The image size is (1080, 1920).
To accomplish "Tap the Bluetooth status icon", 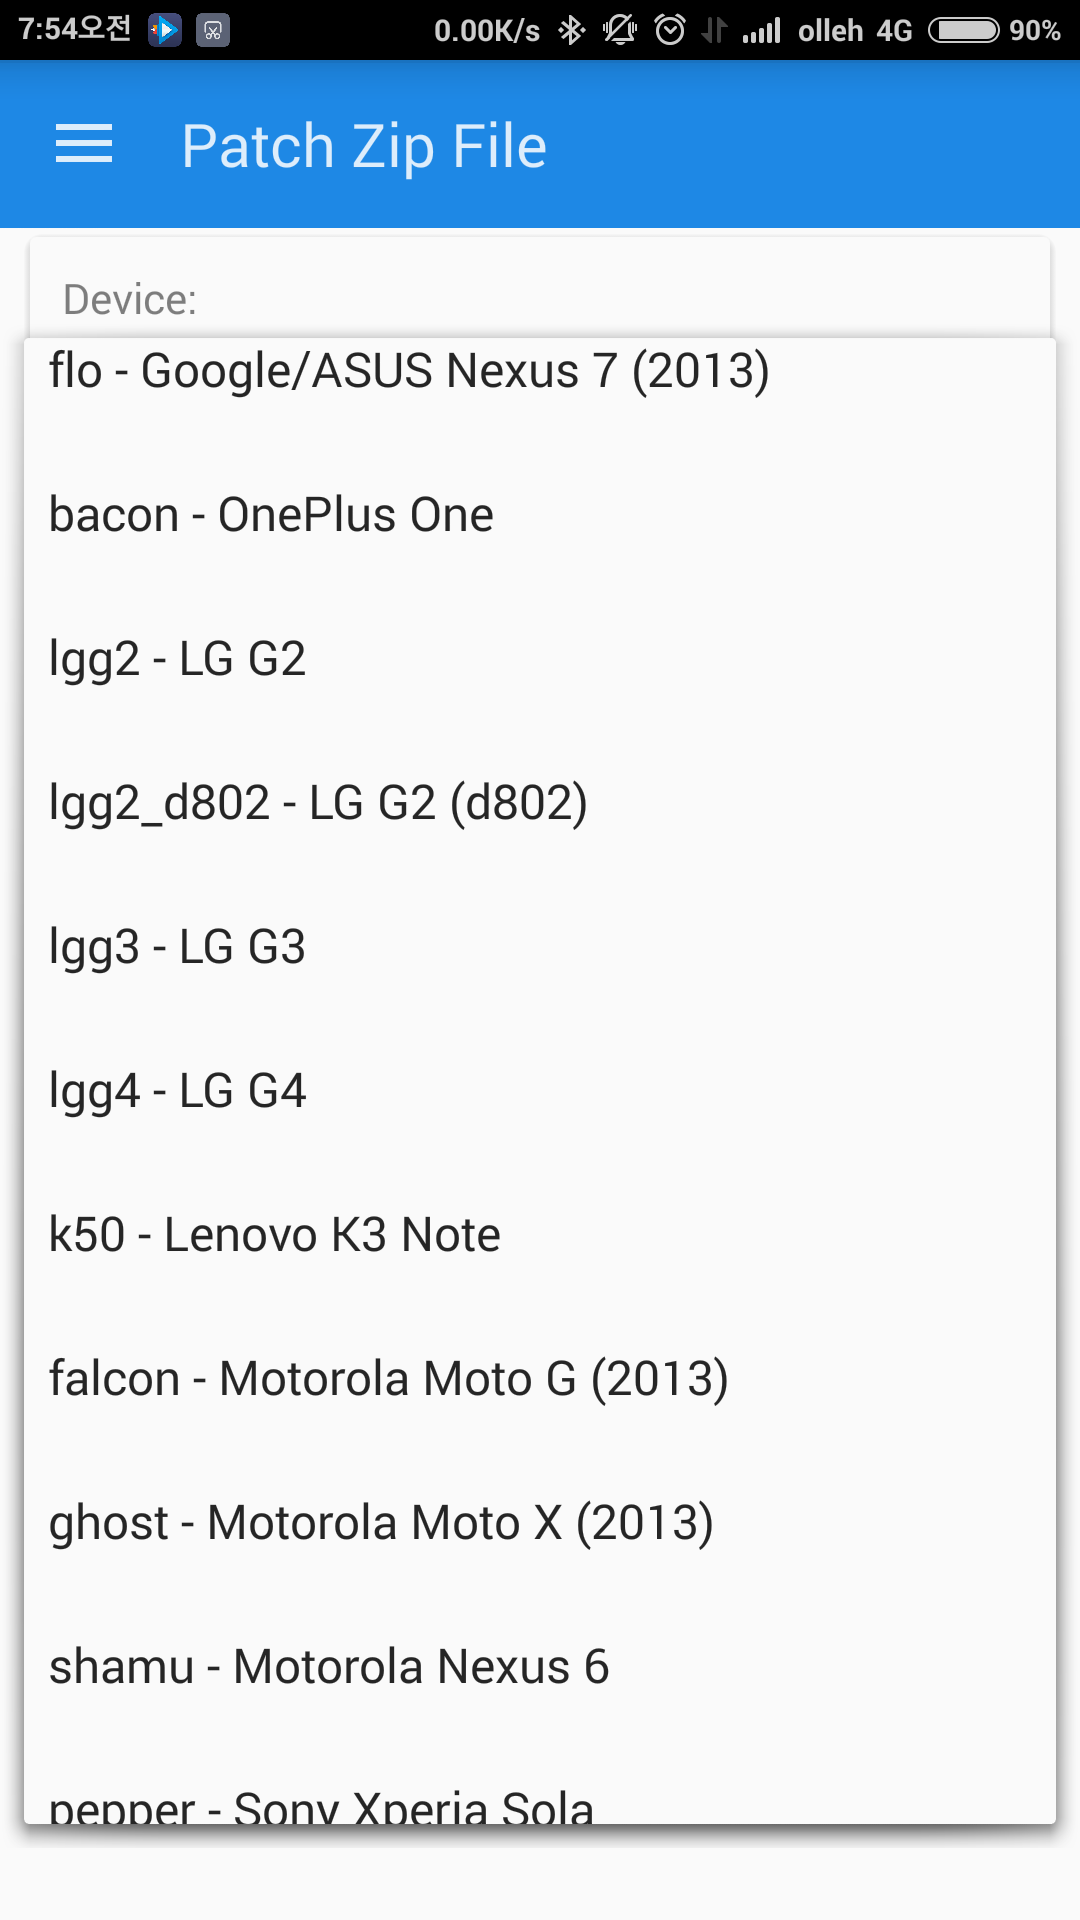I will [571, 30].
